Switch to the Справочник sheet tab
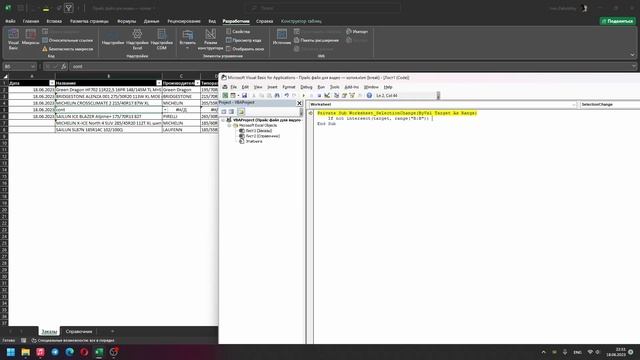This screenshot has height=360, width=640. (79, 331)
